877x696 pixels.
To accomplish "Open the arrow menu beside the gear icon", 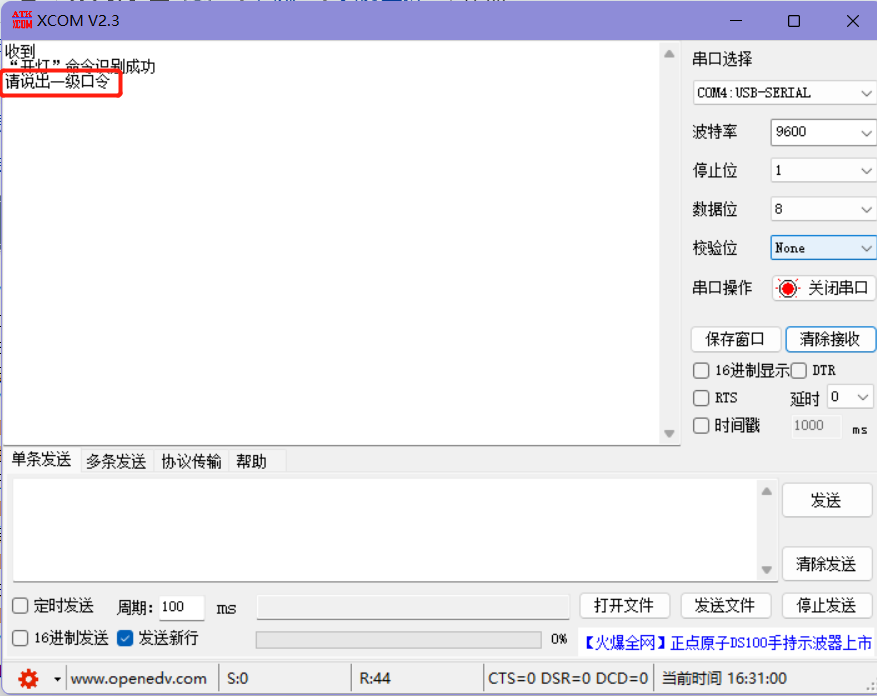I will [57, 679].
